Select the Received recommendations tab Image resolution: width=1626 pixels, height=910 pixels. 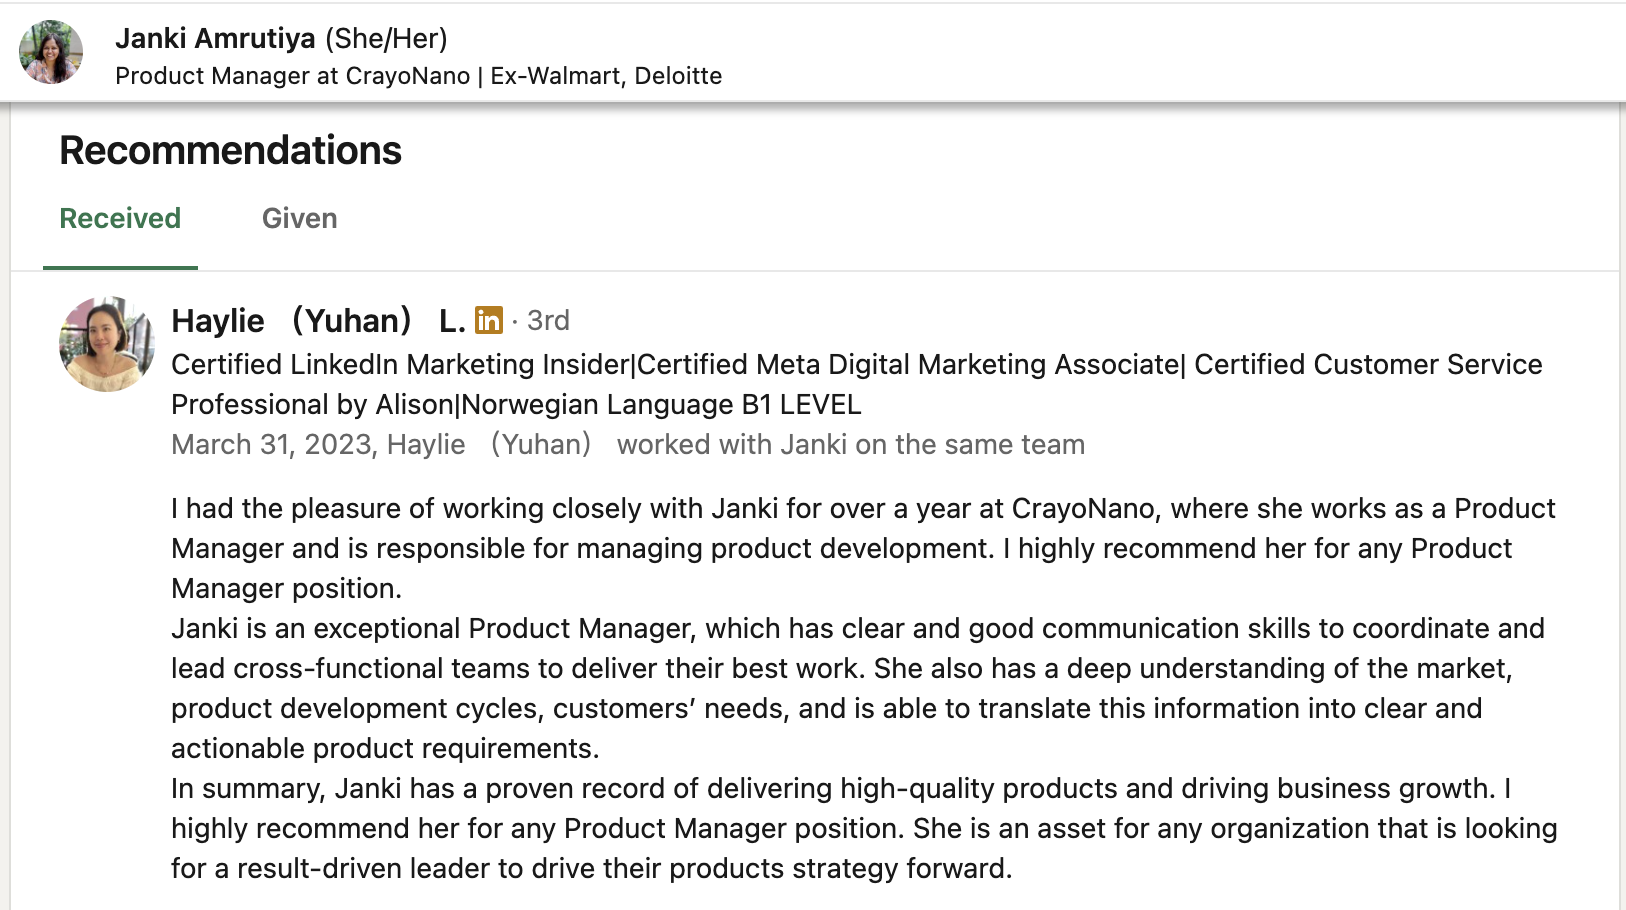pyautogui.click(x=120, y=219)
